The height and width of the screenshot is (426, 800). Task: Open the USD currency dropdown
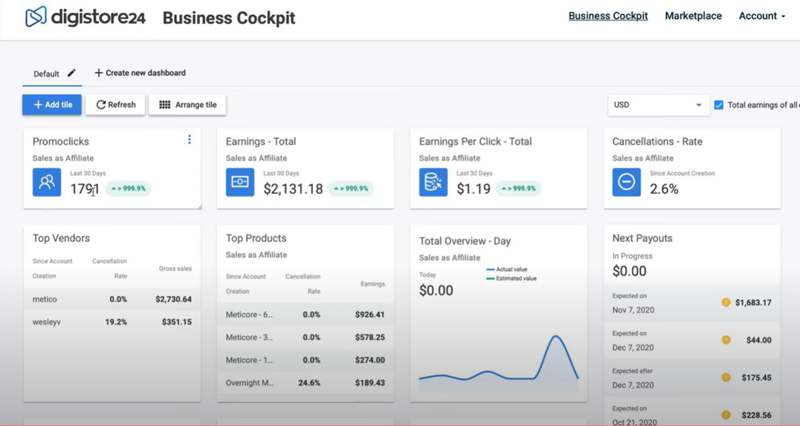coord(657,105)
